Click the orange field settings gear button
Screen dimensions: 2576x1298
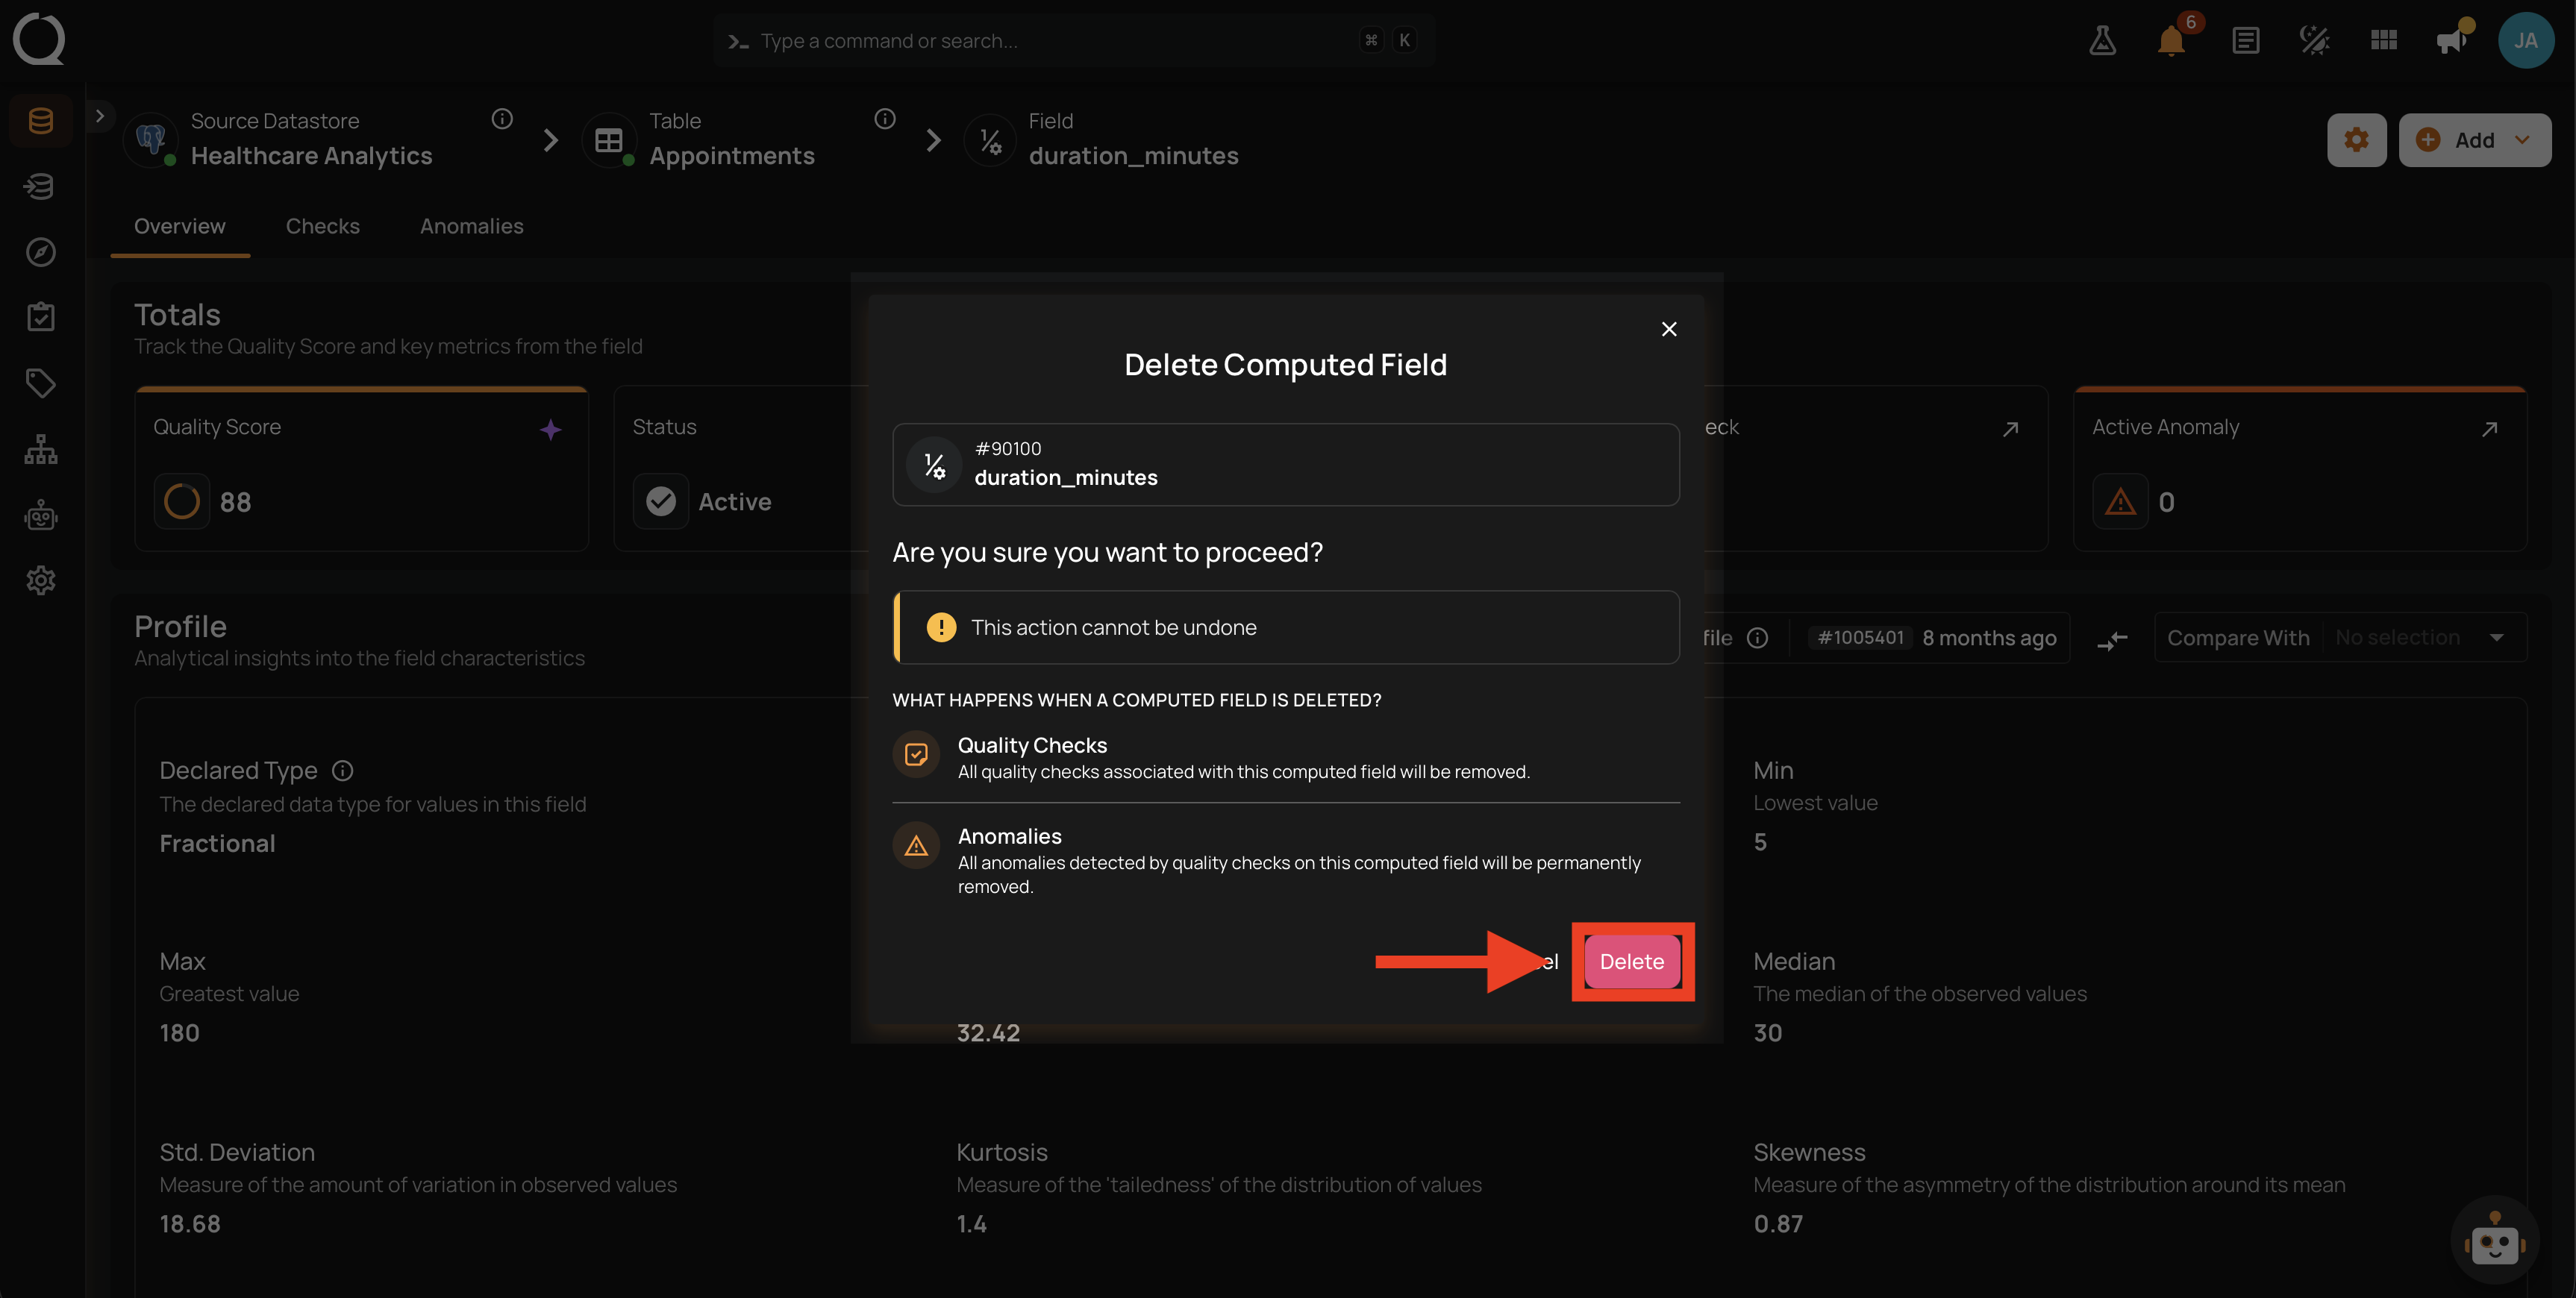click(x=2356, y=140)
